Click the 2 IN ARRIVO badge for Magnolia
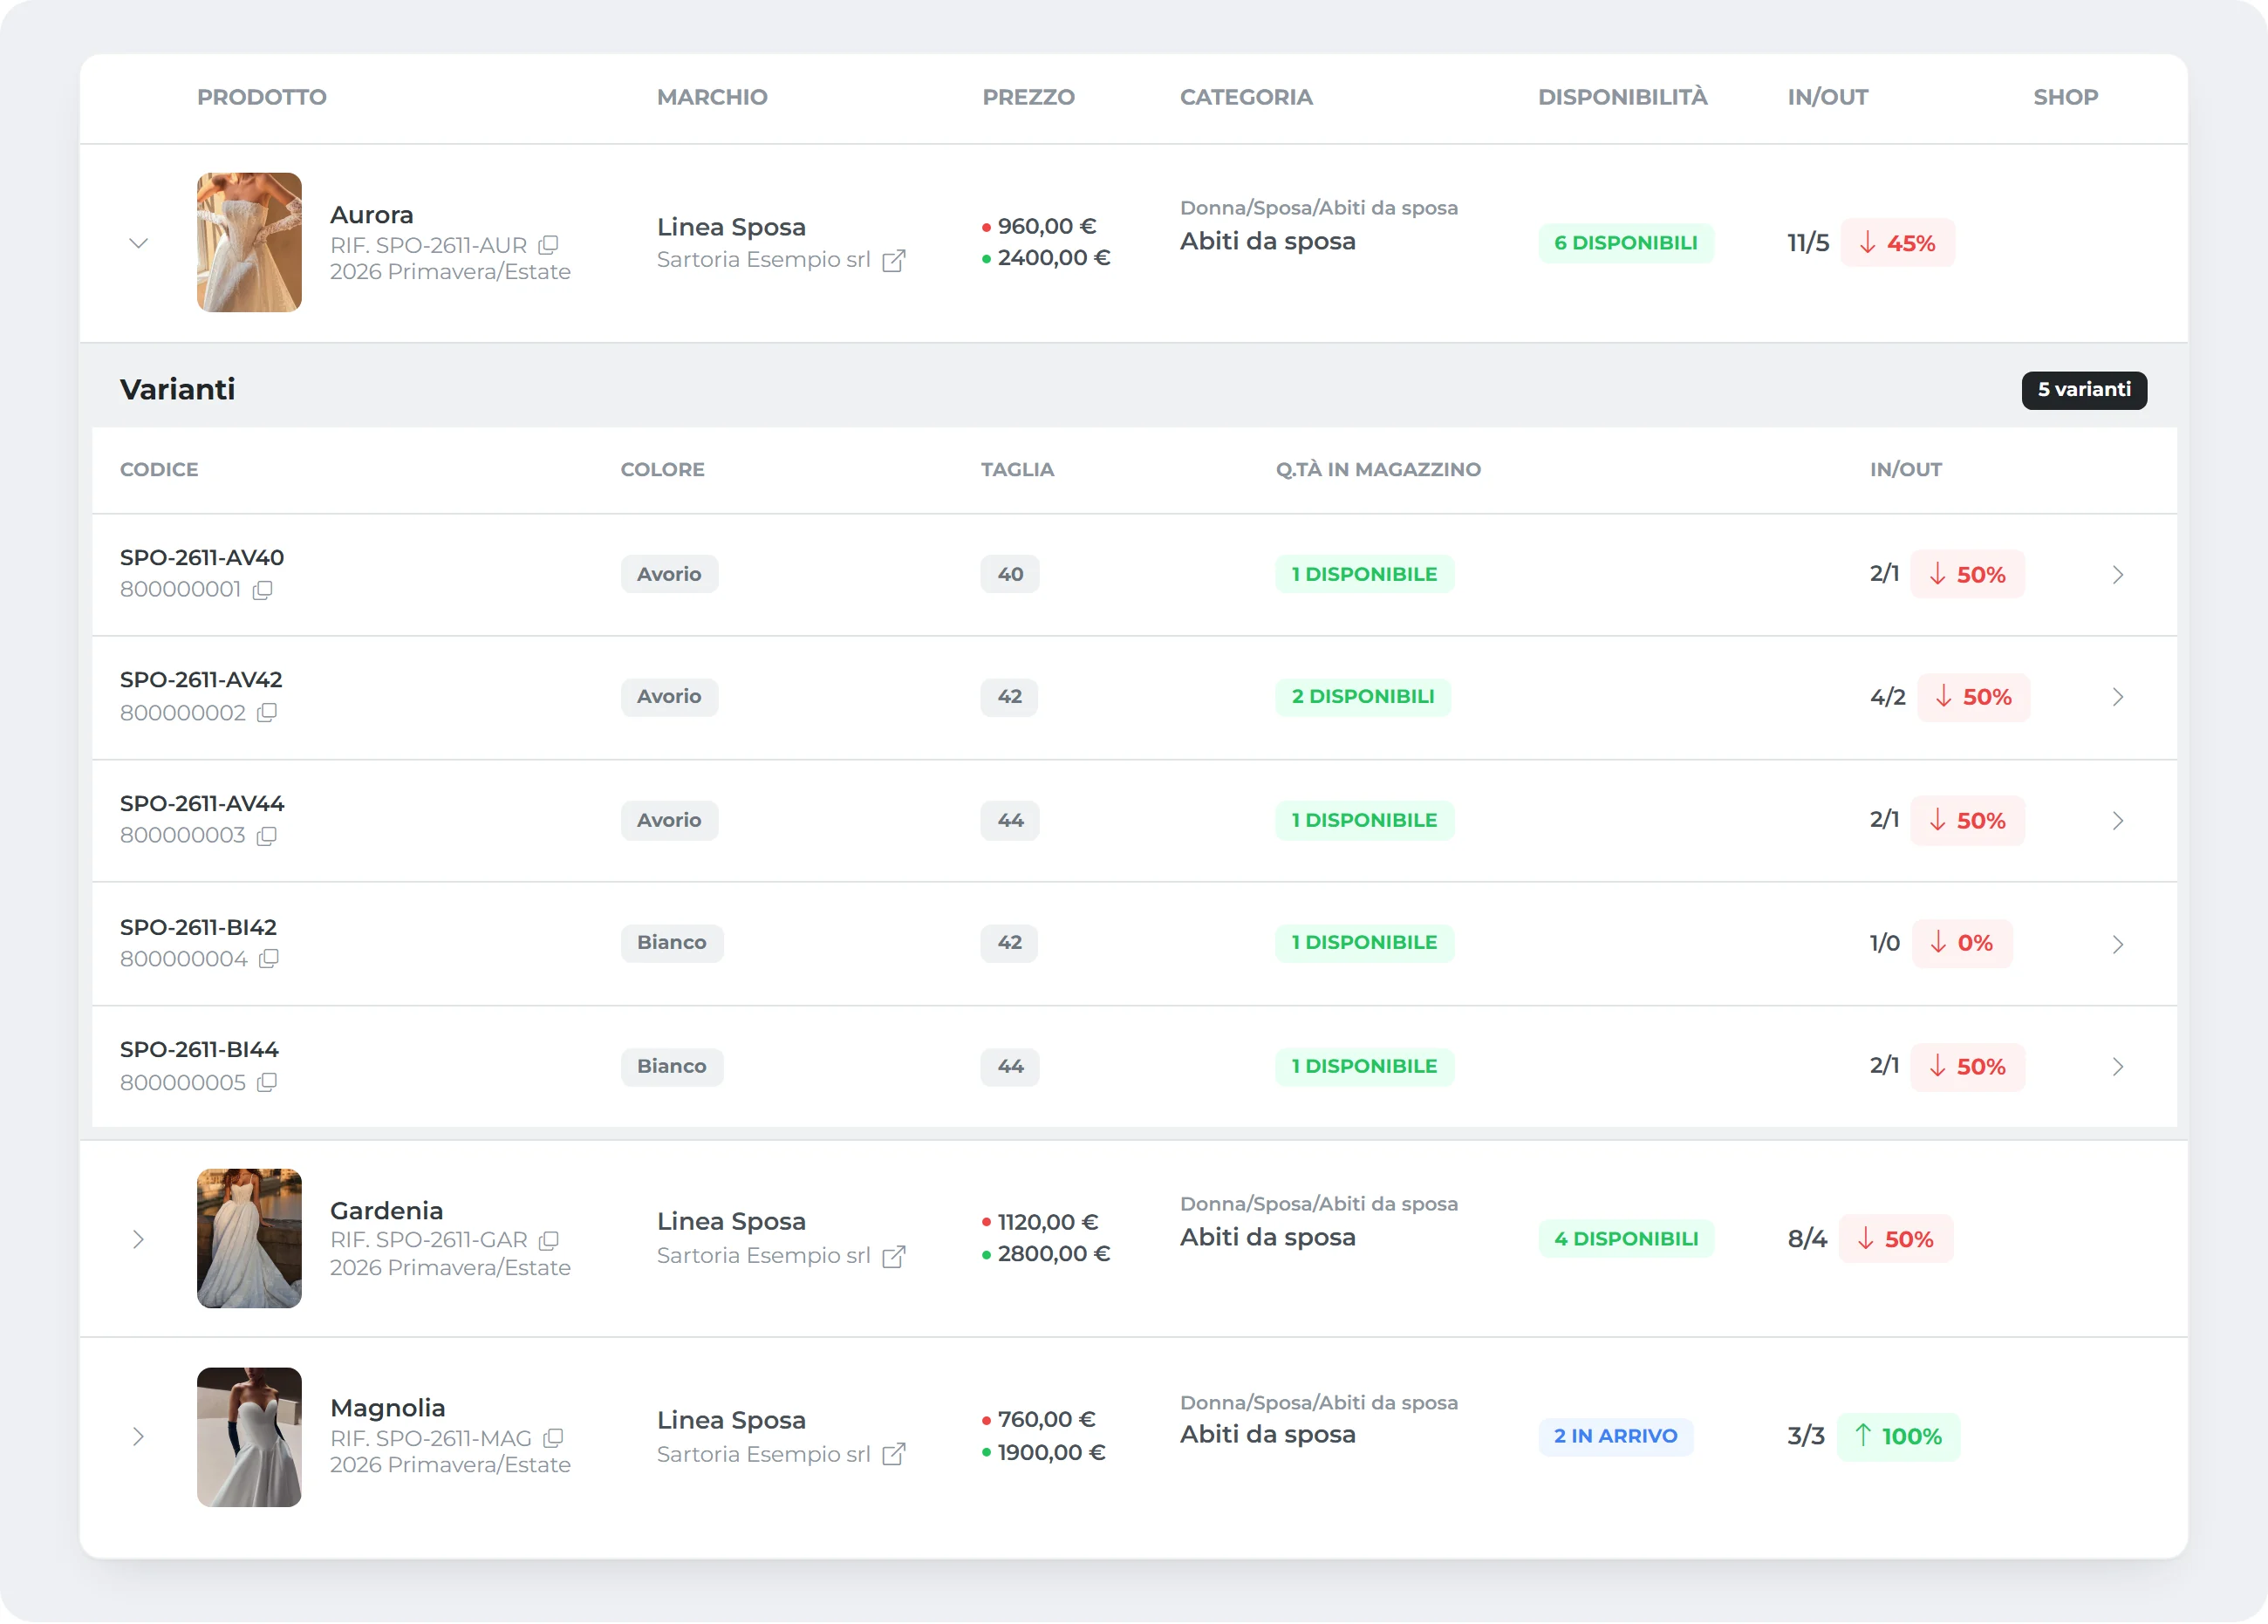Image resolution: width=2268 pixels, height=1624 pixels. 1615,1436
